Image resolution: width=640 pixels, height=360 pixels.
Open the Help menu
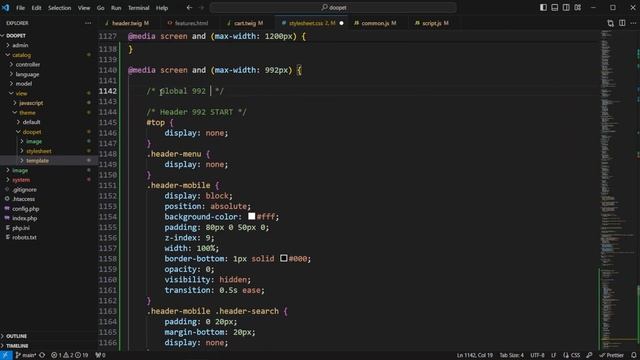pos(162,8)
